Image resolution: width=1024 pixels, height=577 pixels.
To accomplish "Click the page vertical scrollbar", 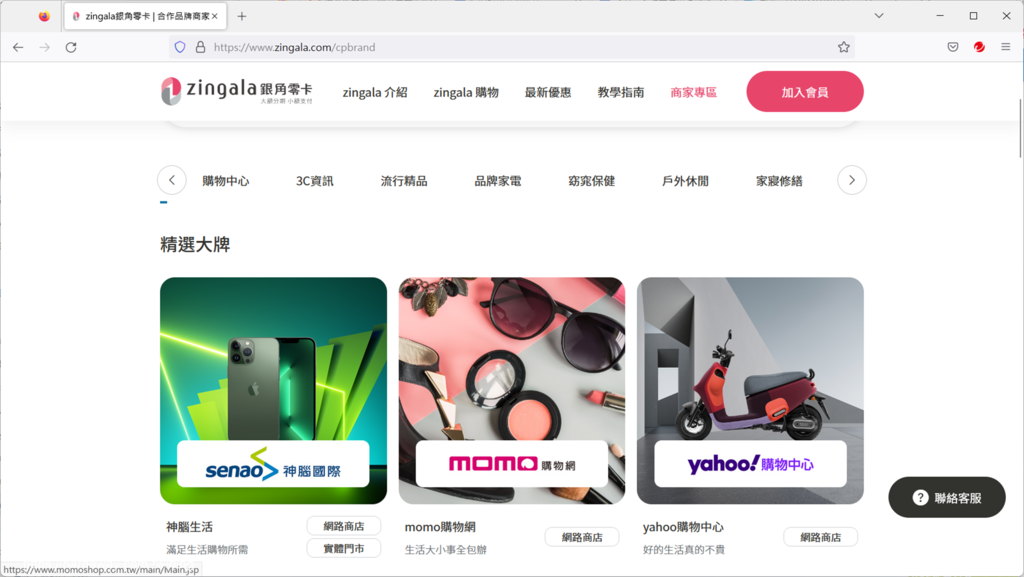I will coord(1020,128).
